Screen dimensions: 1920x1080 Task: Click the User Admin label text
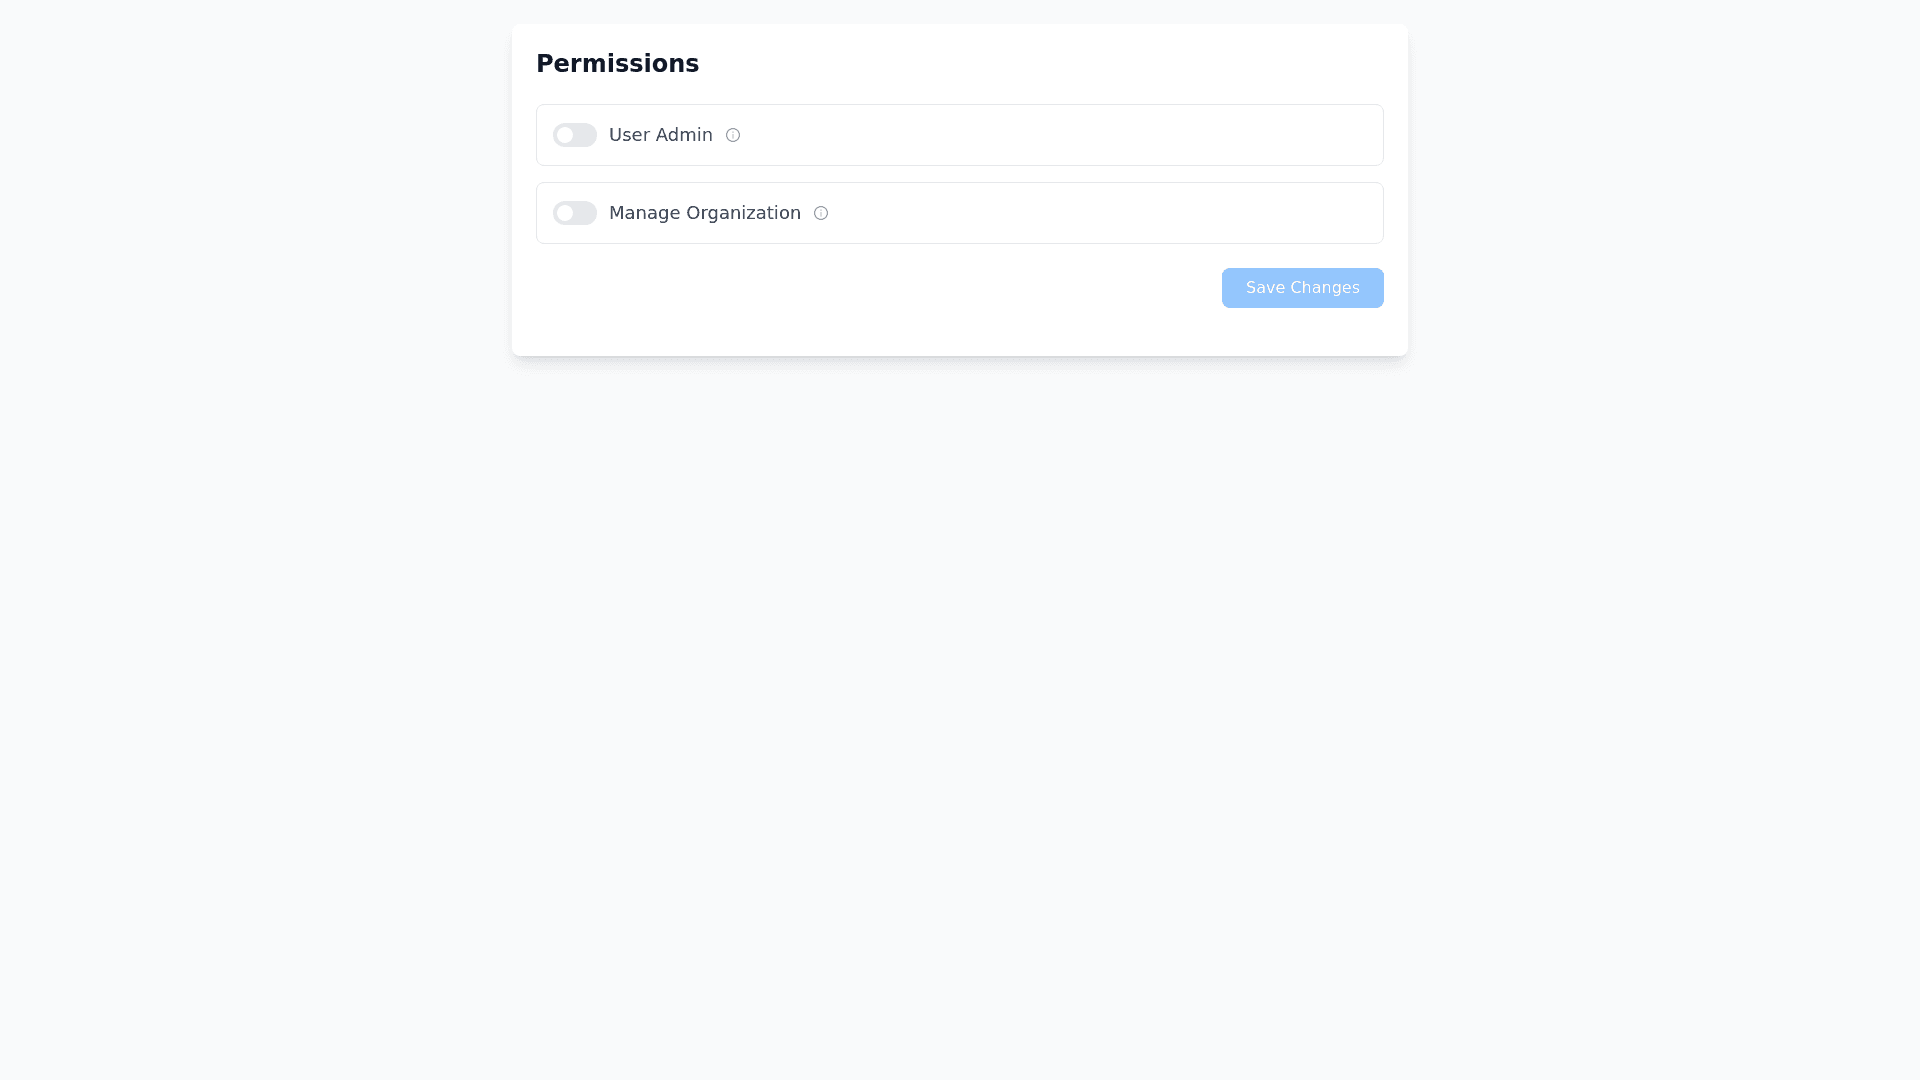(660, 135)
